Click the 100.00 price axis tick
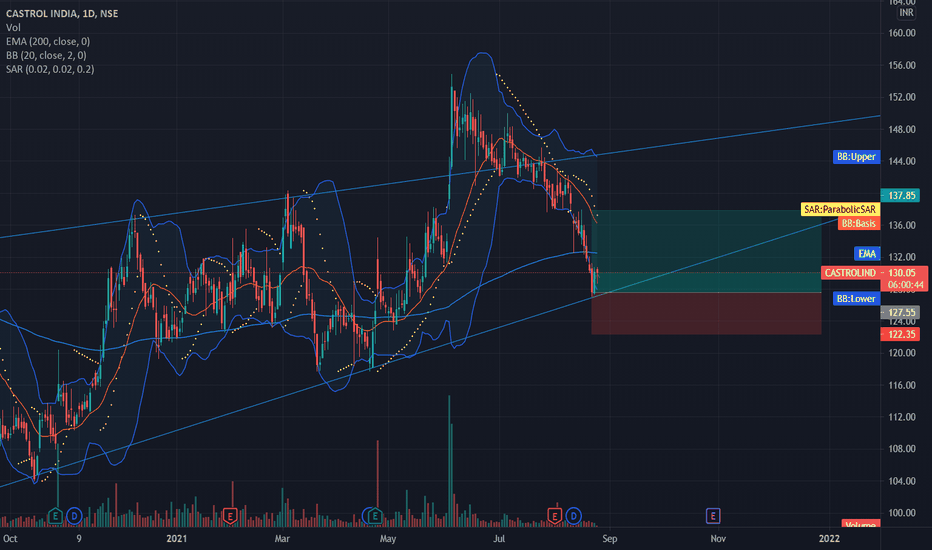 coord(902,513)
